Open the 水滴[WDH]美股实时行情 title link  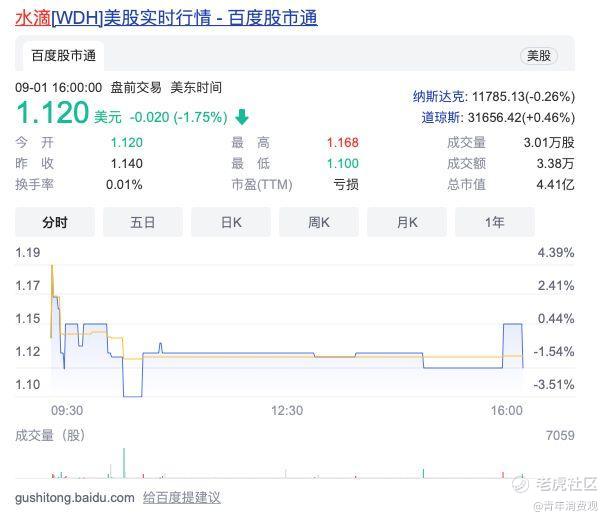pos(166,18)
